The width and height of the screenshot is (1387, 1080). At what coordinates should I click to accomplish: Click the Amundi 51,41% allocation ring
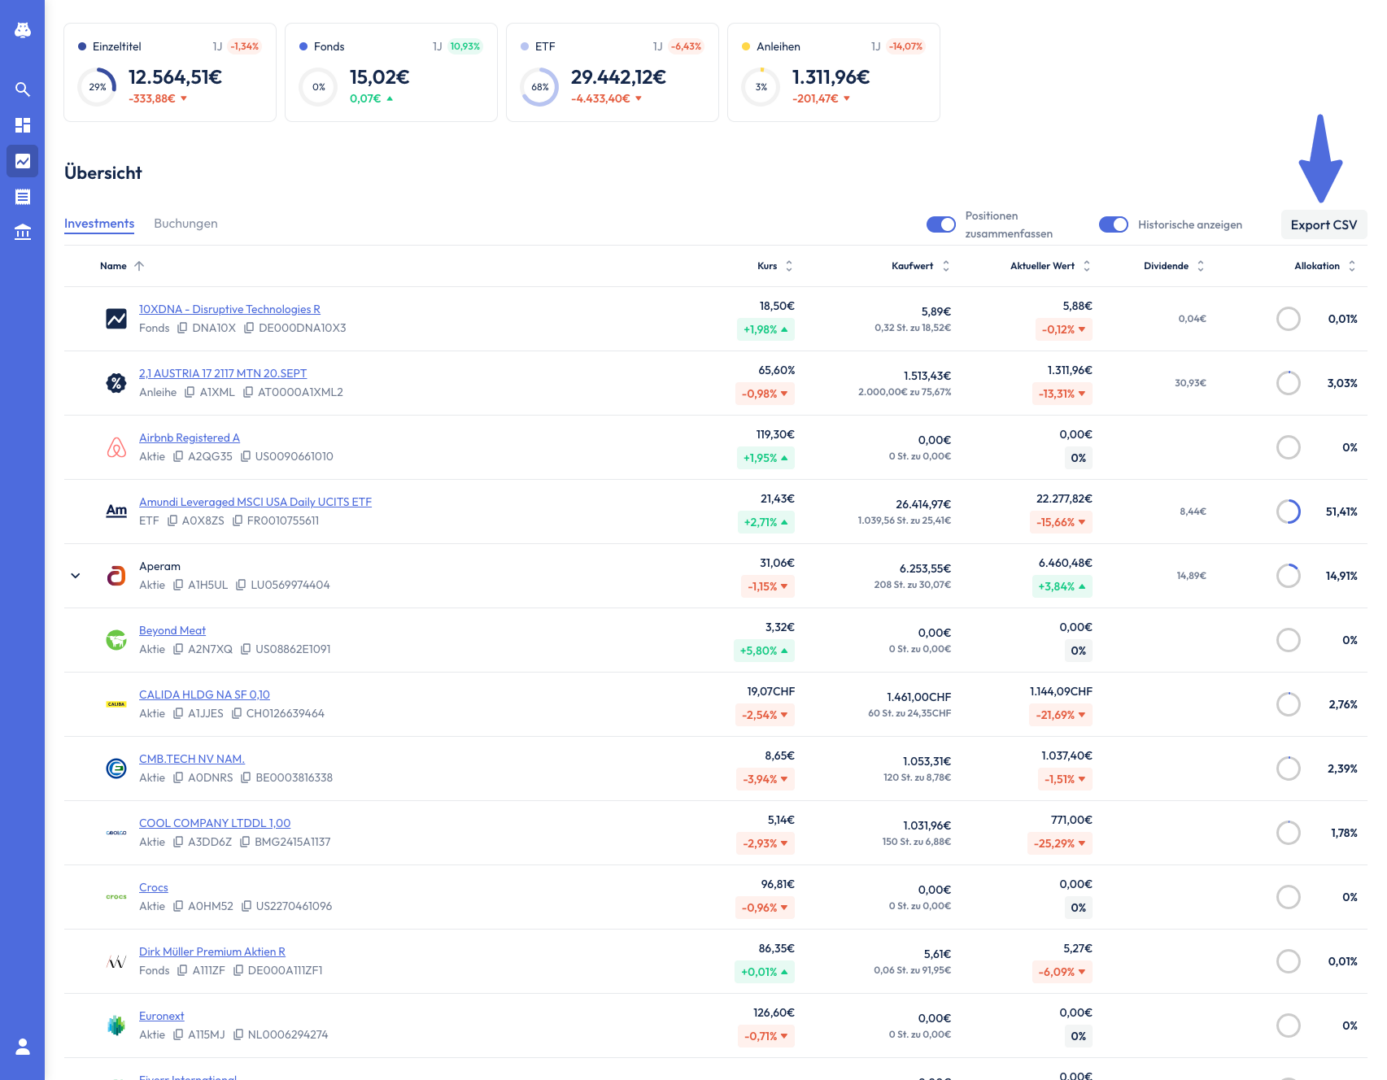click(1288, 512)
